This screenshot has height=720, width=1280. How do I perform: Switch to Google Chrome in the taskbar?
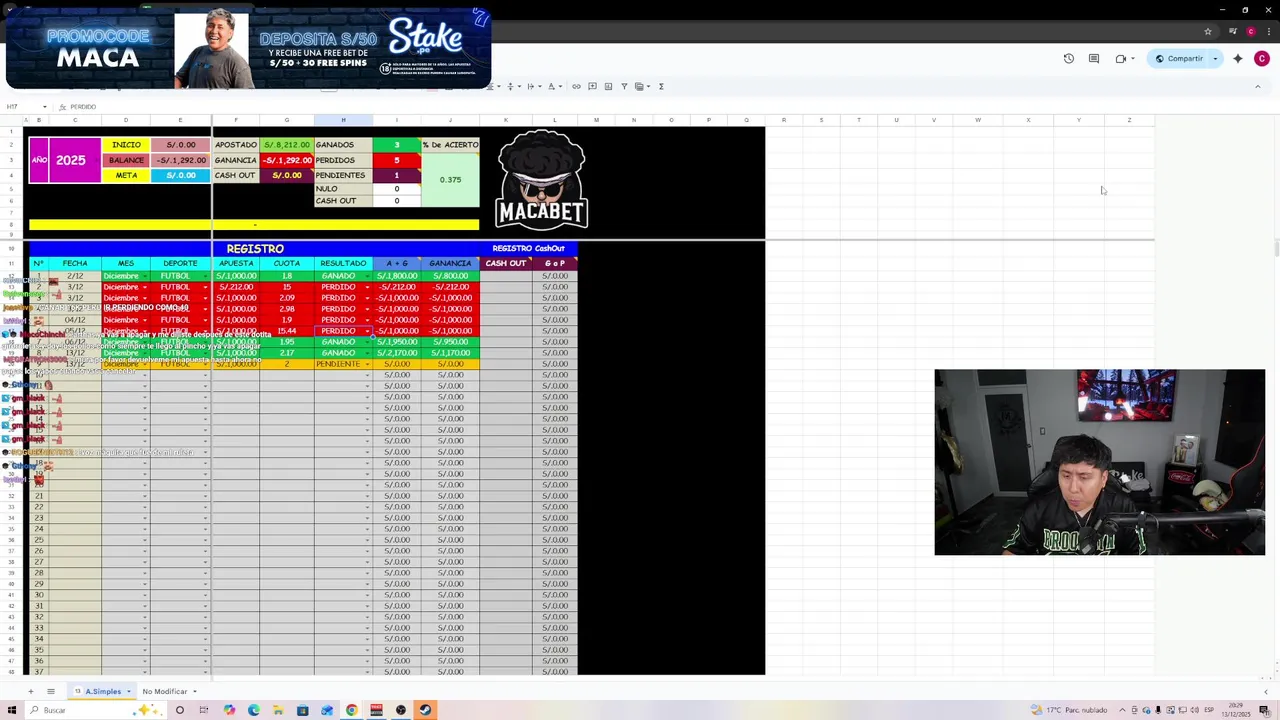pyautogui.click(x=352, y=710)
